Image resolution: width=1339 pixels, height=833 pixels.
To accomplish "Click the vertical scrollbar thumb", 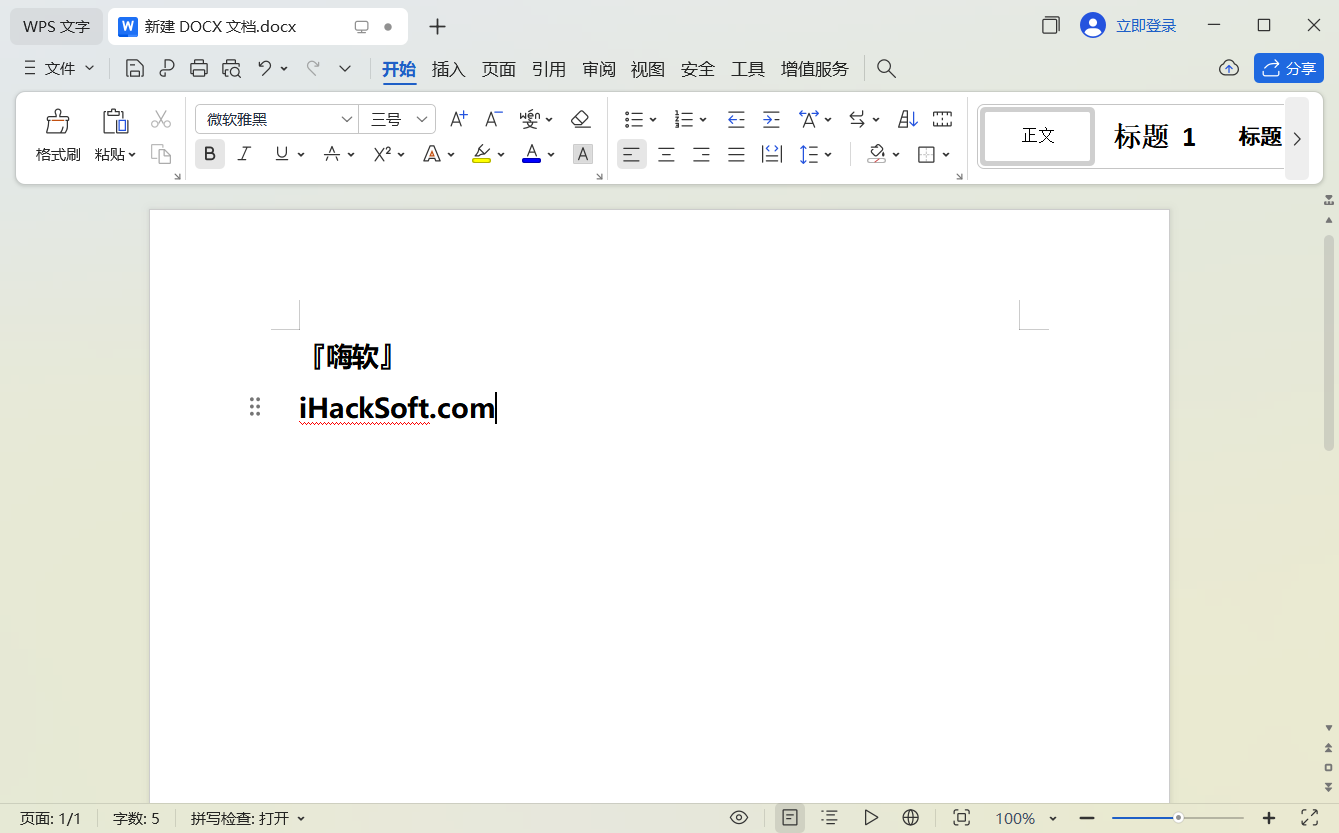I will coord(1329,342).
